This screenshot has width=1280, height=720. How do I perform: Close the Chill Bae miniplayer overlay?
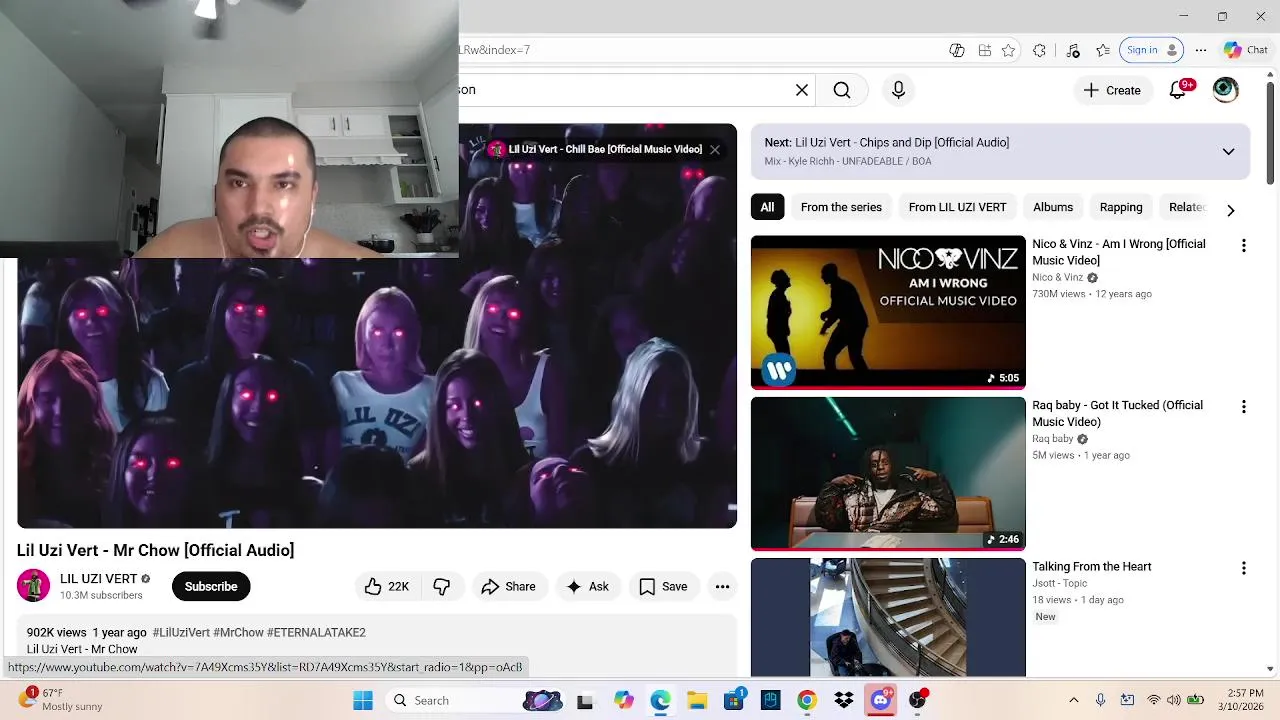tap(715, 150)
